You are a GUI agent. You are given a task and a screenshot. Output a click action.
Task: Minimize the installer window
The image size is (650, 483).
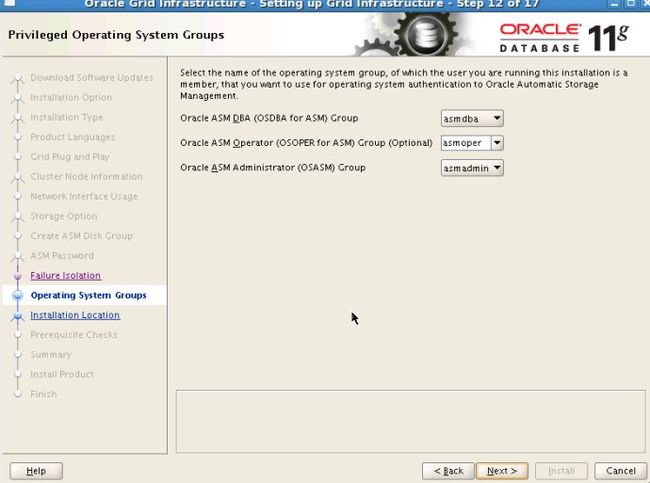click(615, 4)
